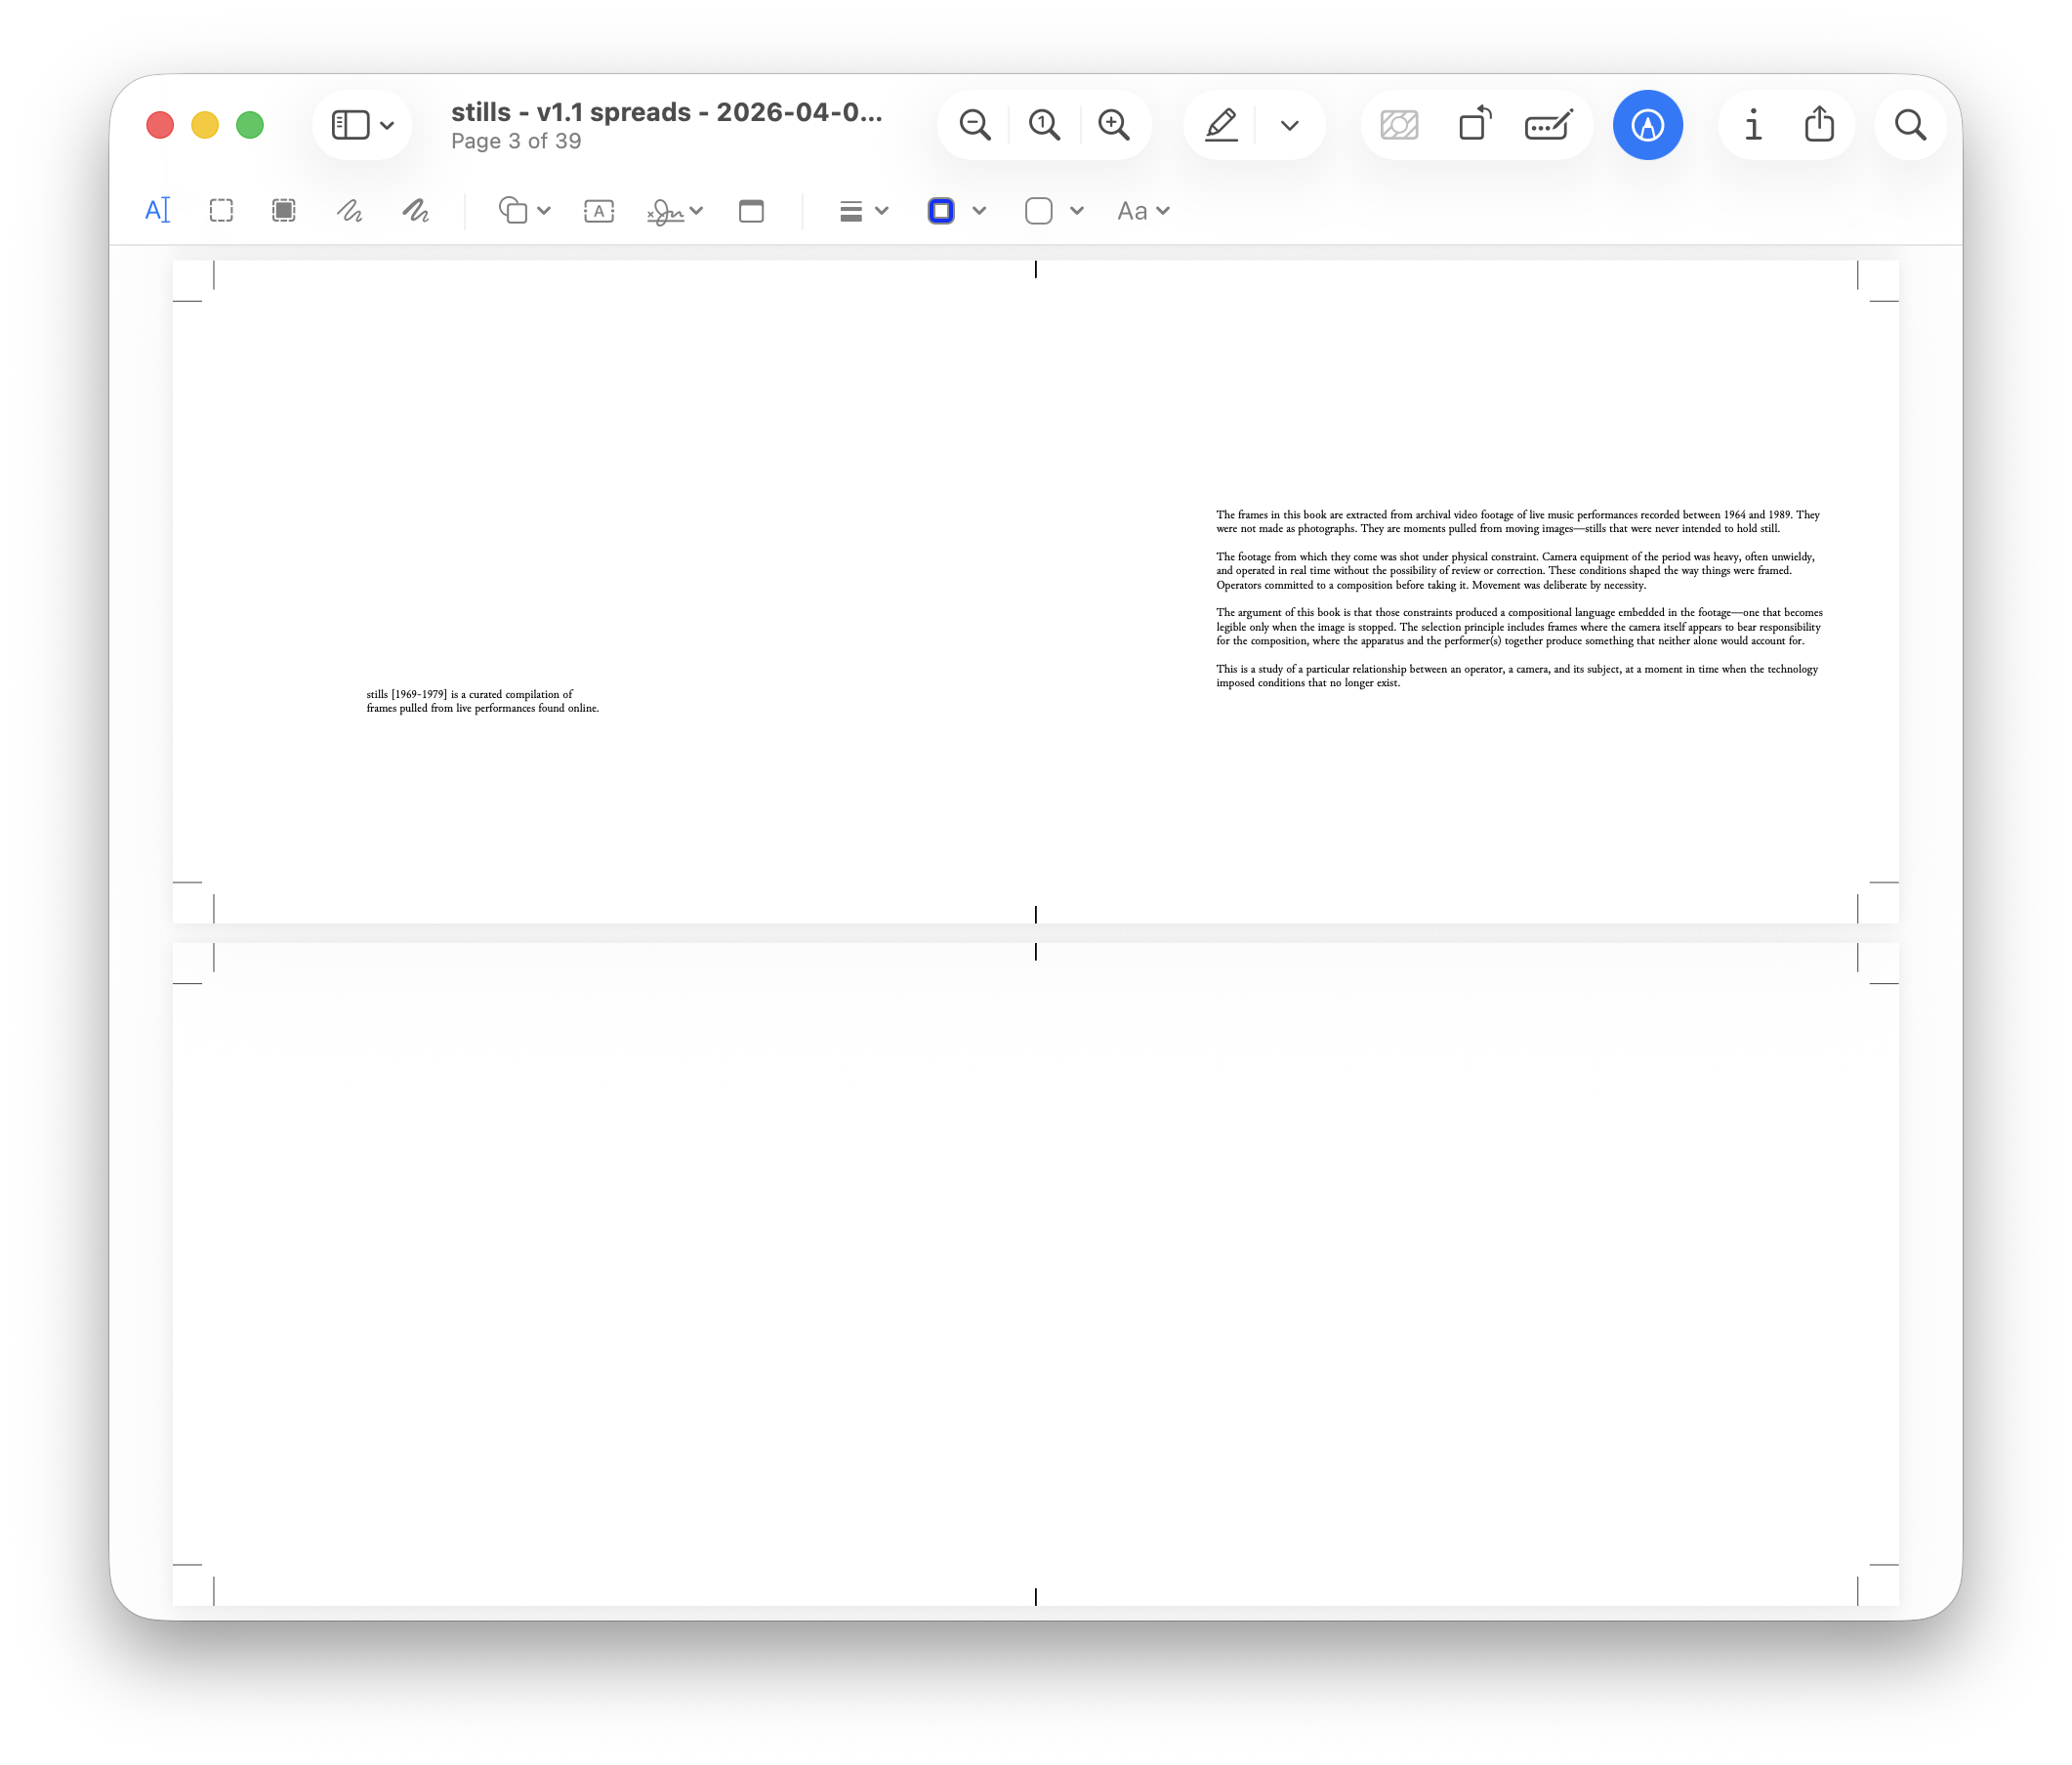2072x1765 pixels.
Task: Click the blue Border Color swatch
Action: point(941,211)
